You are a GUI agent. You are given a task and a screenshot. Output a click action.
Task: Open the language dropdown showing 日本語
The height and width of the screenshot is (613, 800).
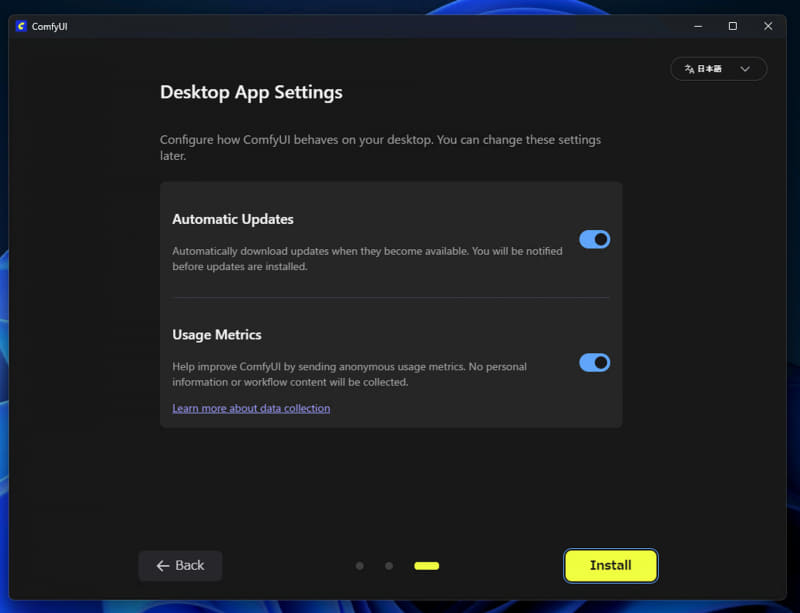click(718, 69)
